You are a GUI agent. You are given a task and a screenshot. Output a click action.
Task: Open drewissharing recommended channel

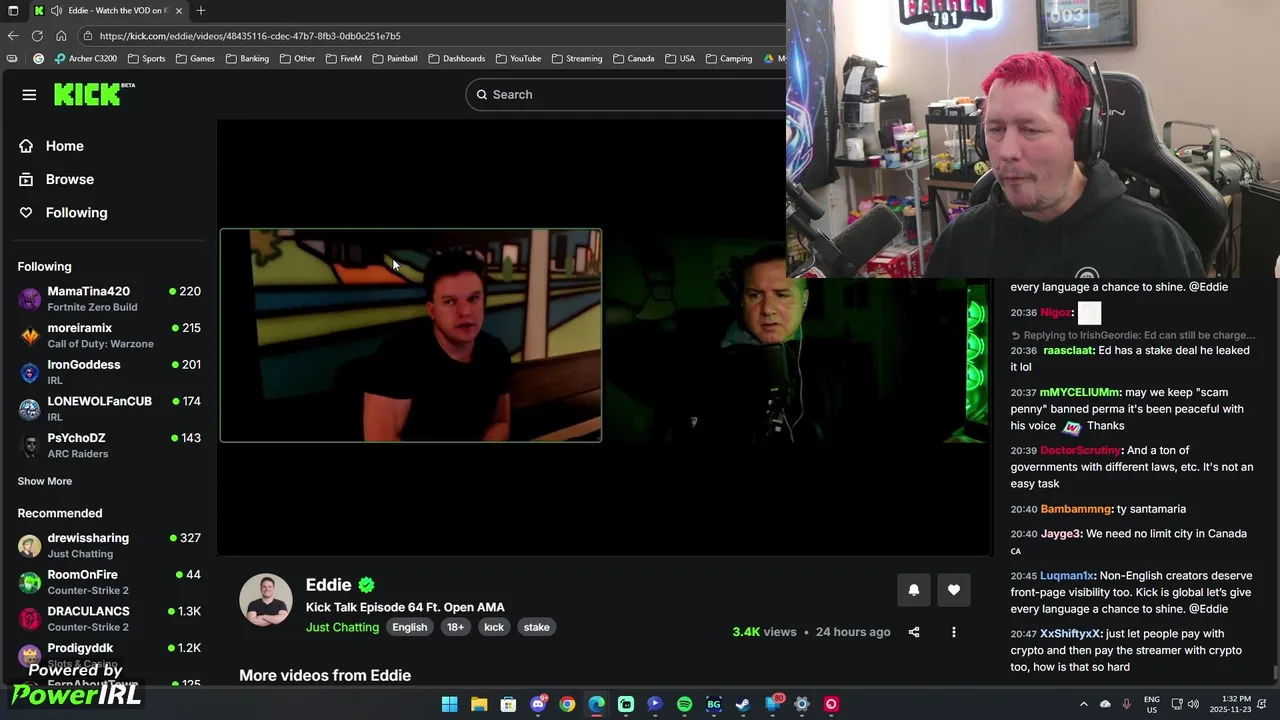coord(109,545)
